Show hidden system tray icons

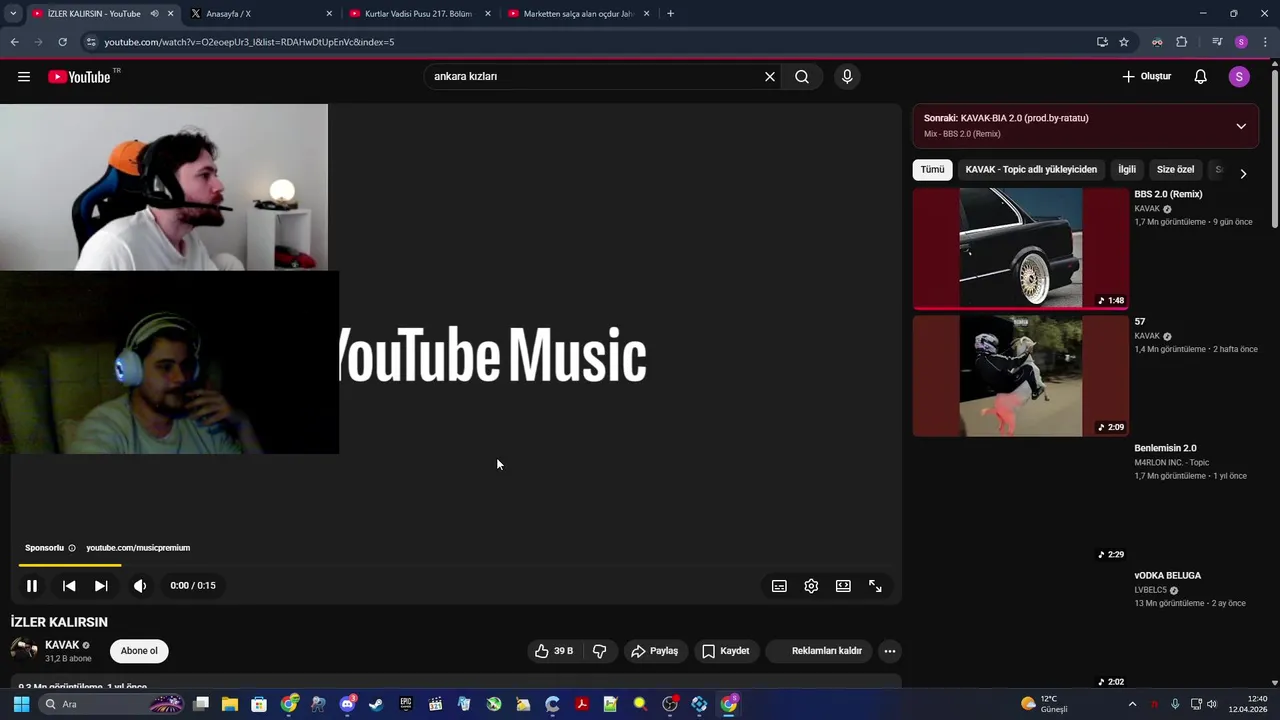click(x=1132, y=704)
